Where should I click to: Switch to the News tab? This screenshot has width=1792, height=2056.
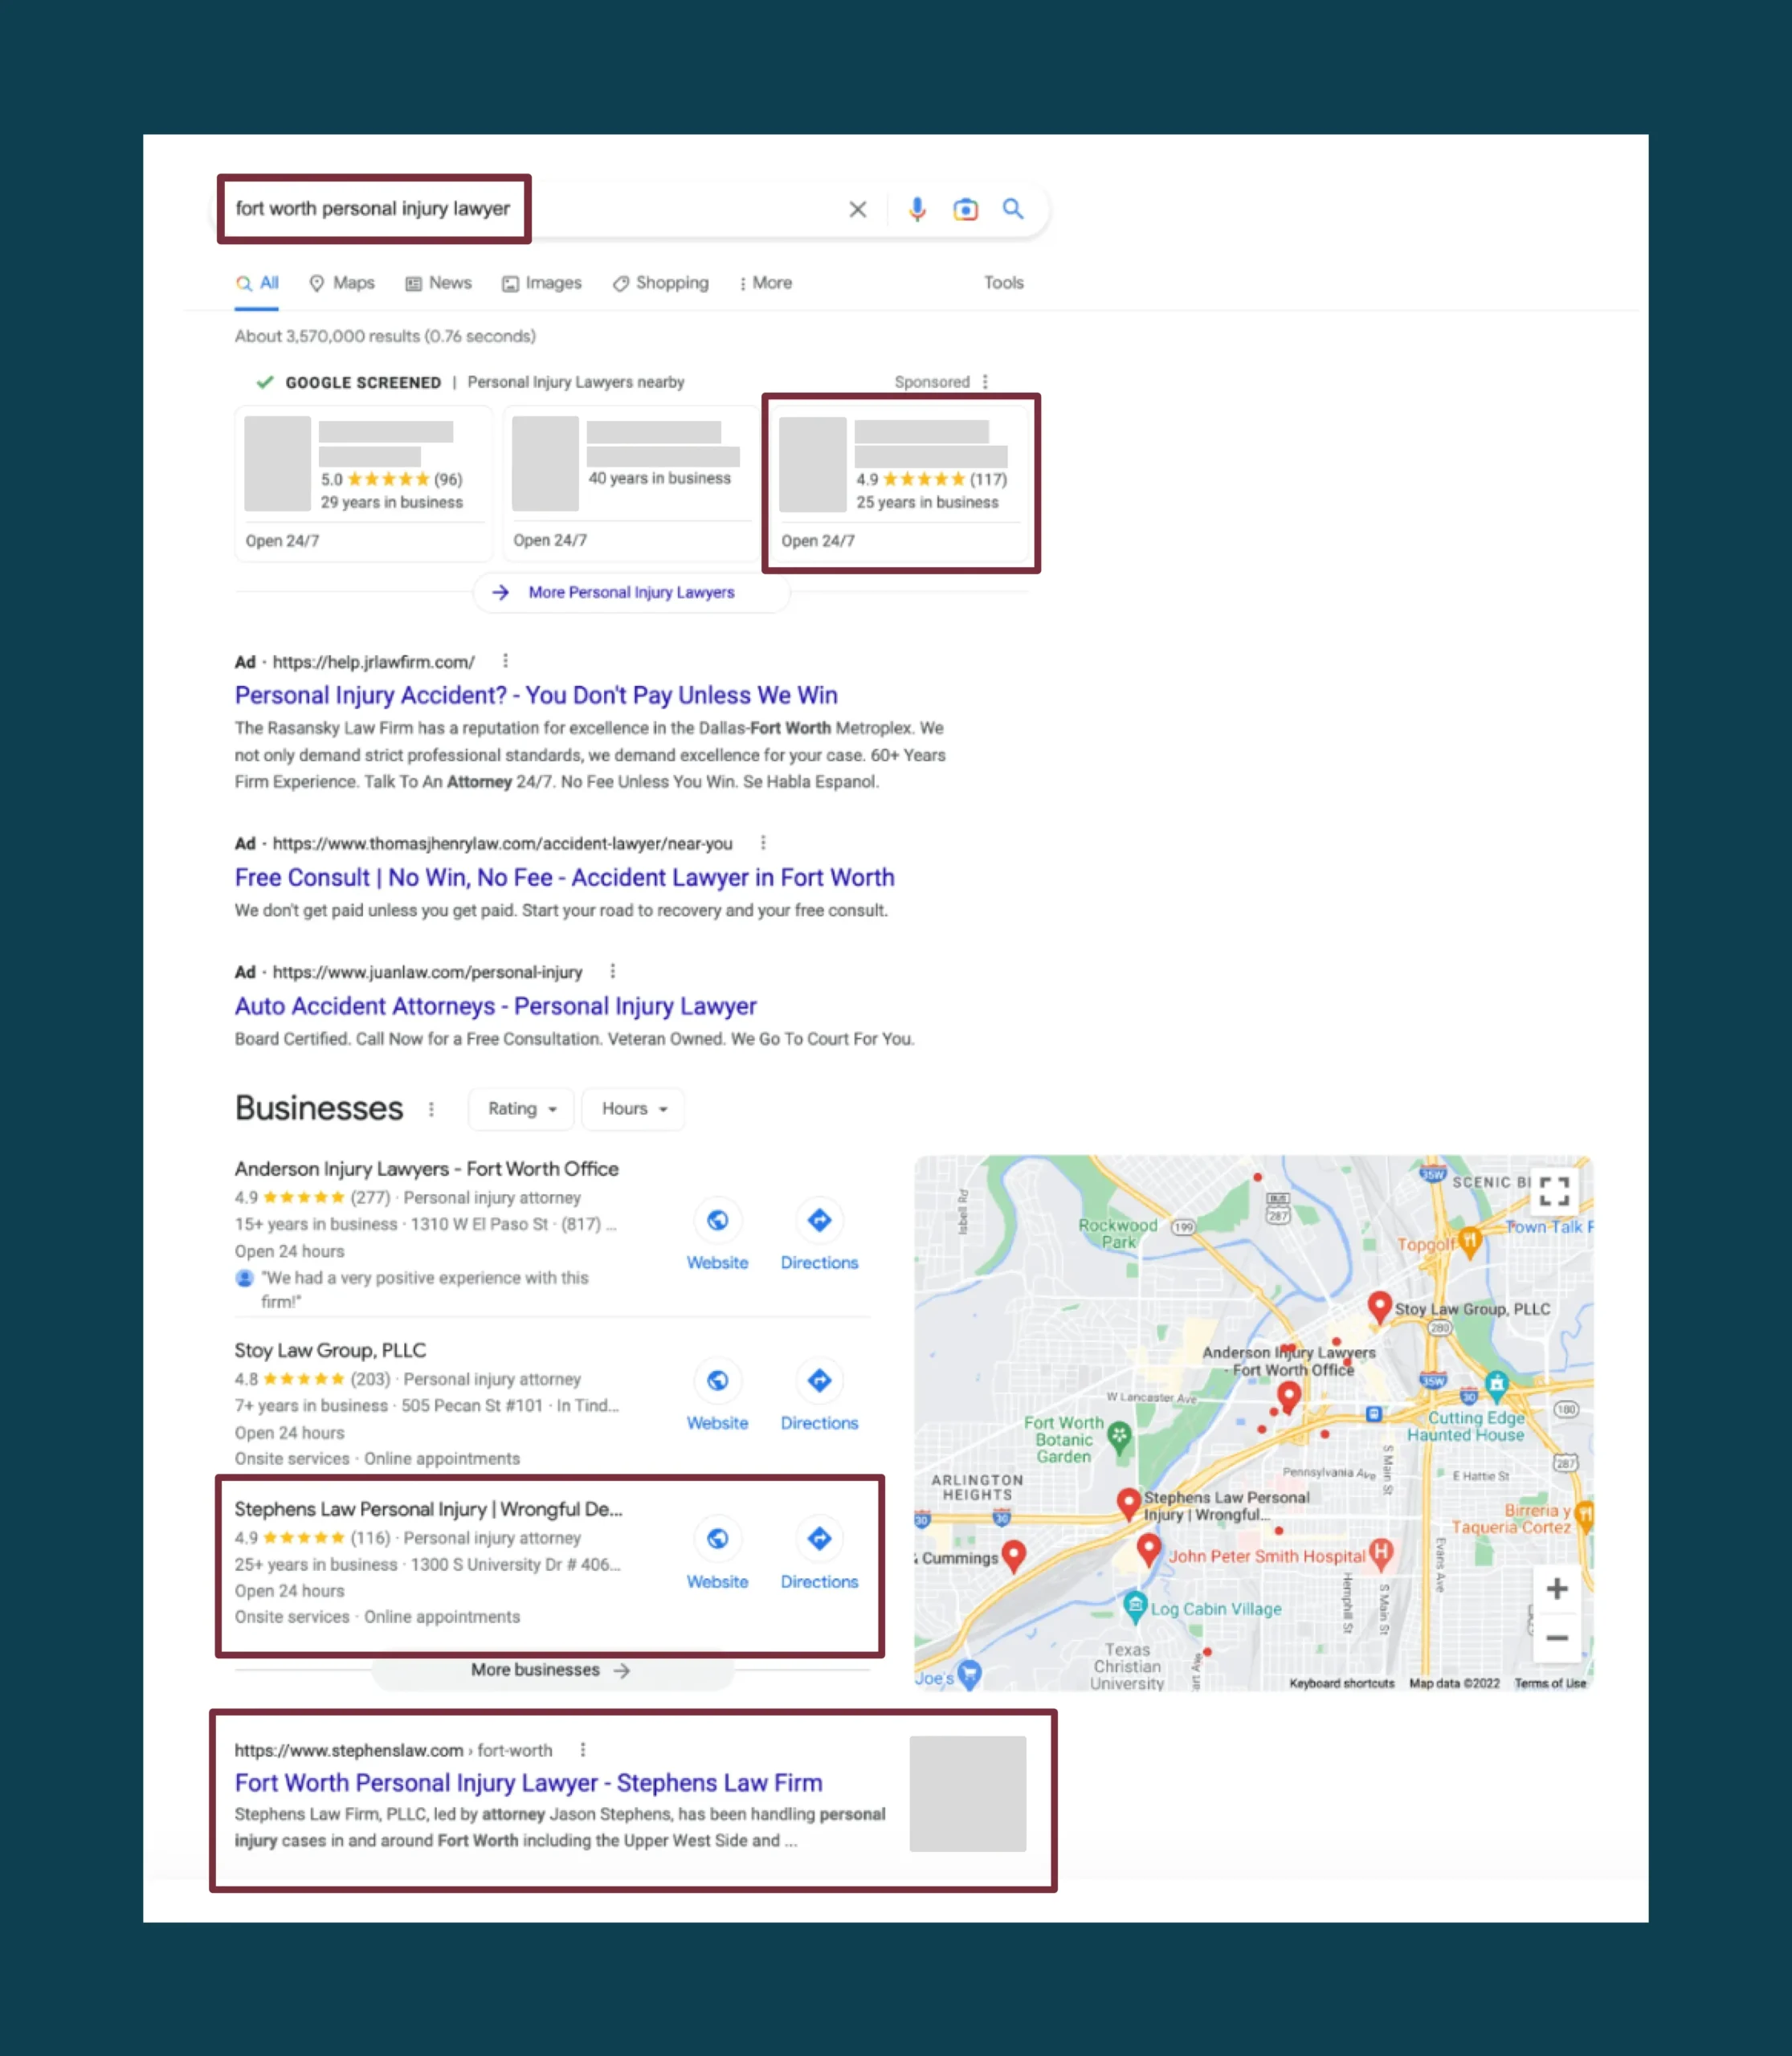438,283
